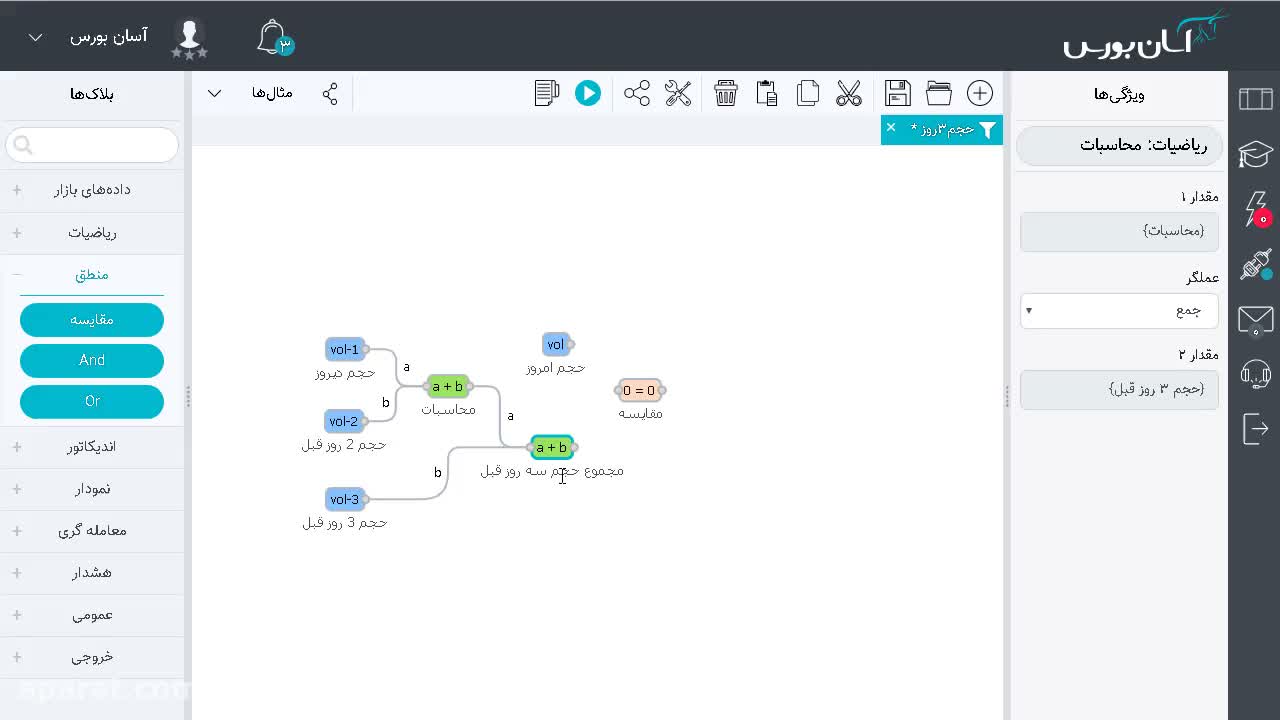
Task: Expand the داده‌های بازار category
Action: [x=92, y=190]
